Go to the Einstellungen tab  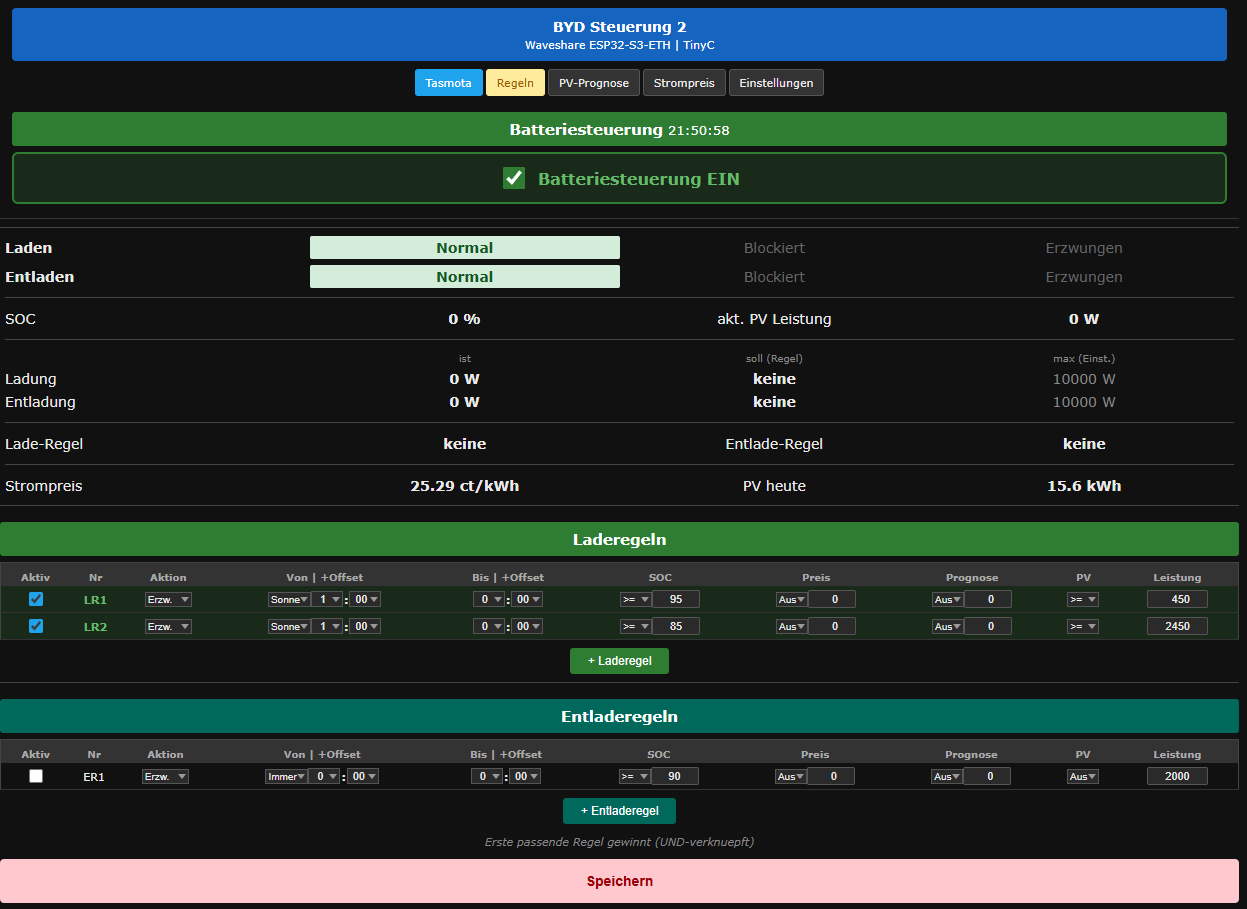click(x=776, y=83)
